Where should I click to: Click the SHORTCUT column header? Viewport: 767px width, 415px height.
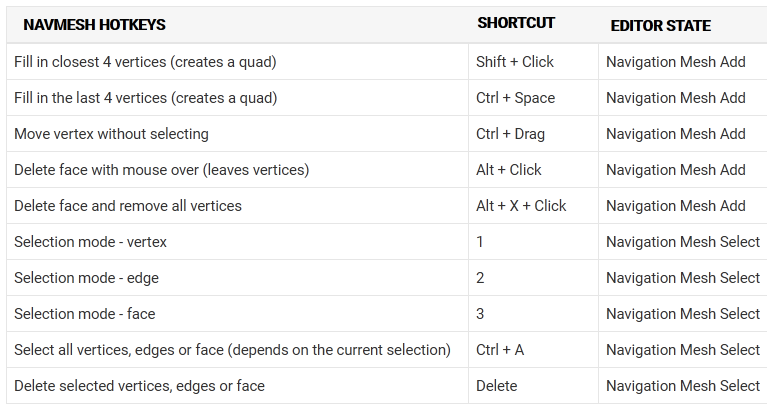click(516, 23)
